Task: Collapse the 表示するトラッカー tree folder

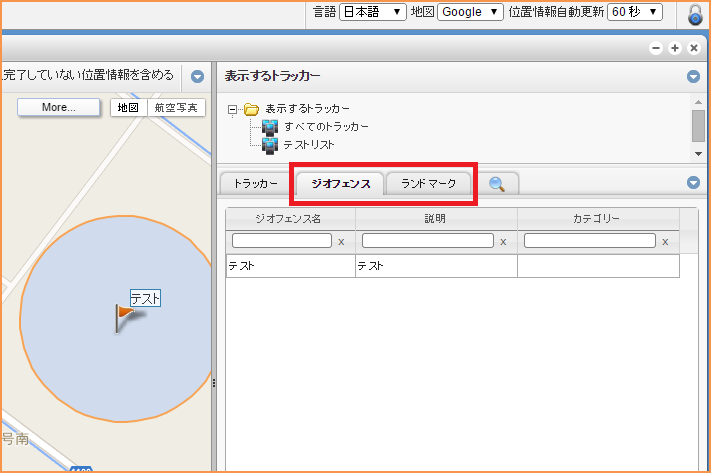Action: [233, 109]
